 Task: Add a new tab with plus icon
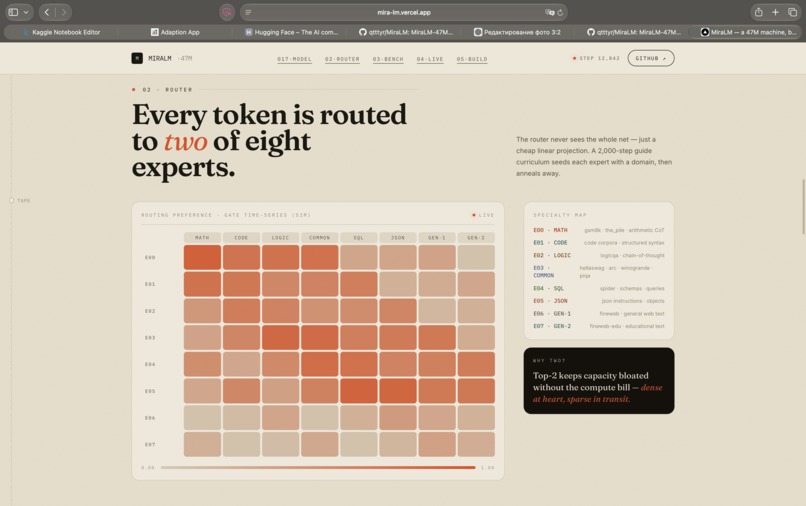[x=775, y=12]
